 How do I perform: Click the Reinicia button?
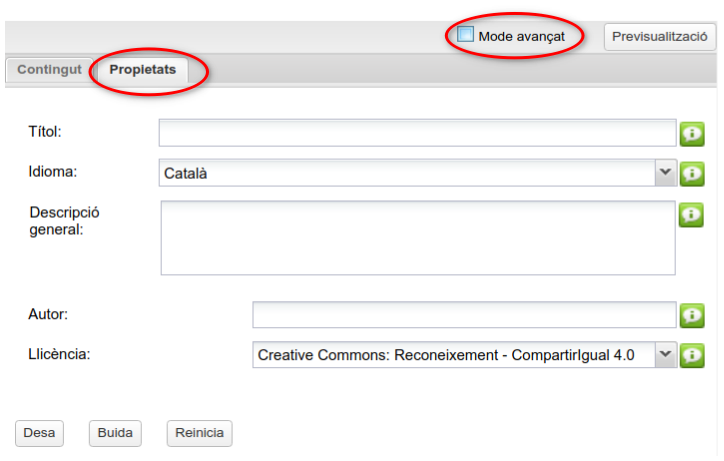tap(199, 433)
